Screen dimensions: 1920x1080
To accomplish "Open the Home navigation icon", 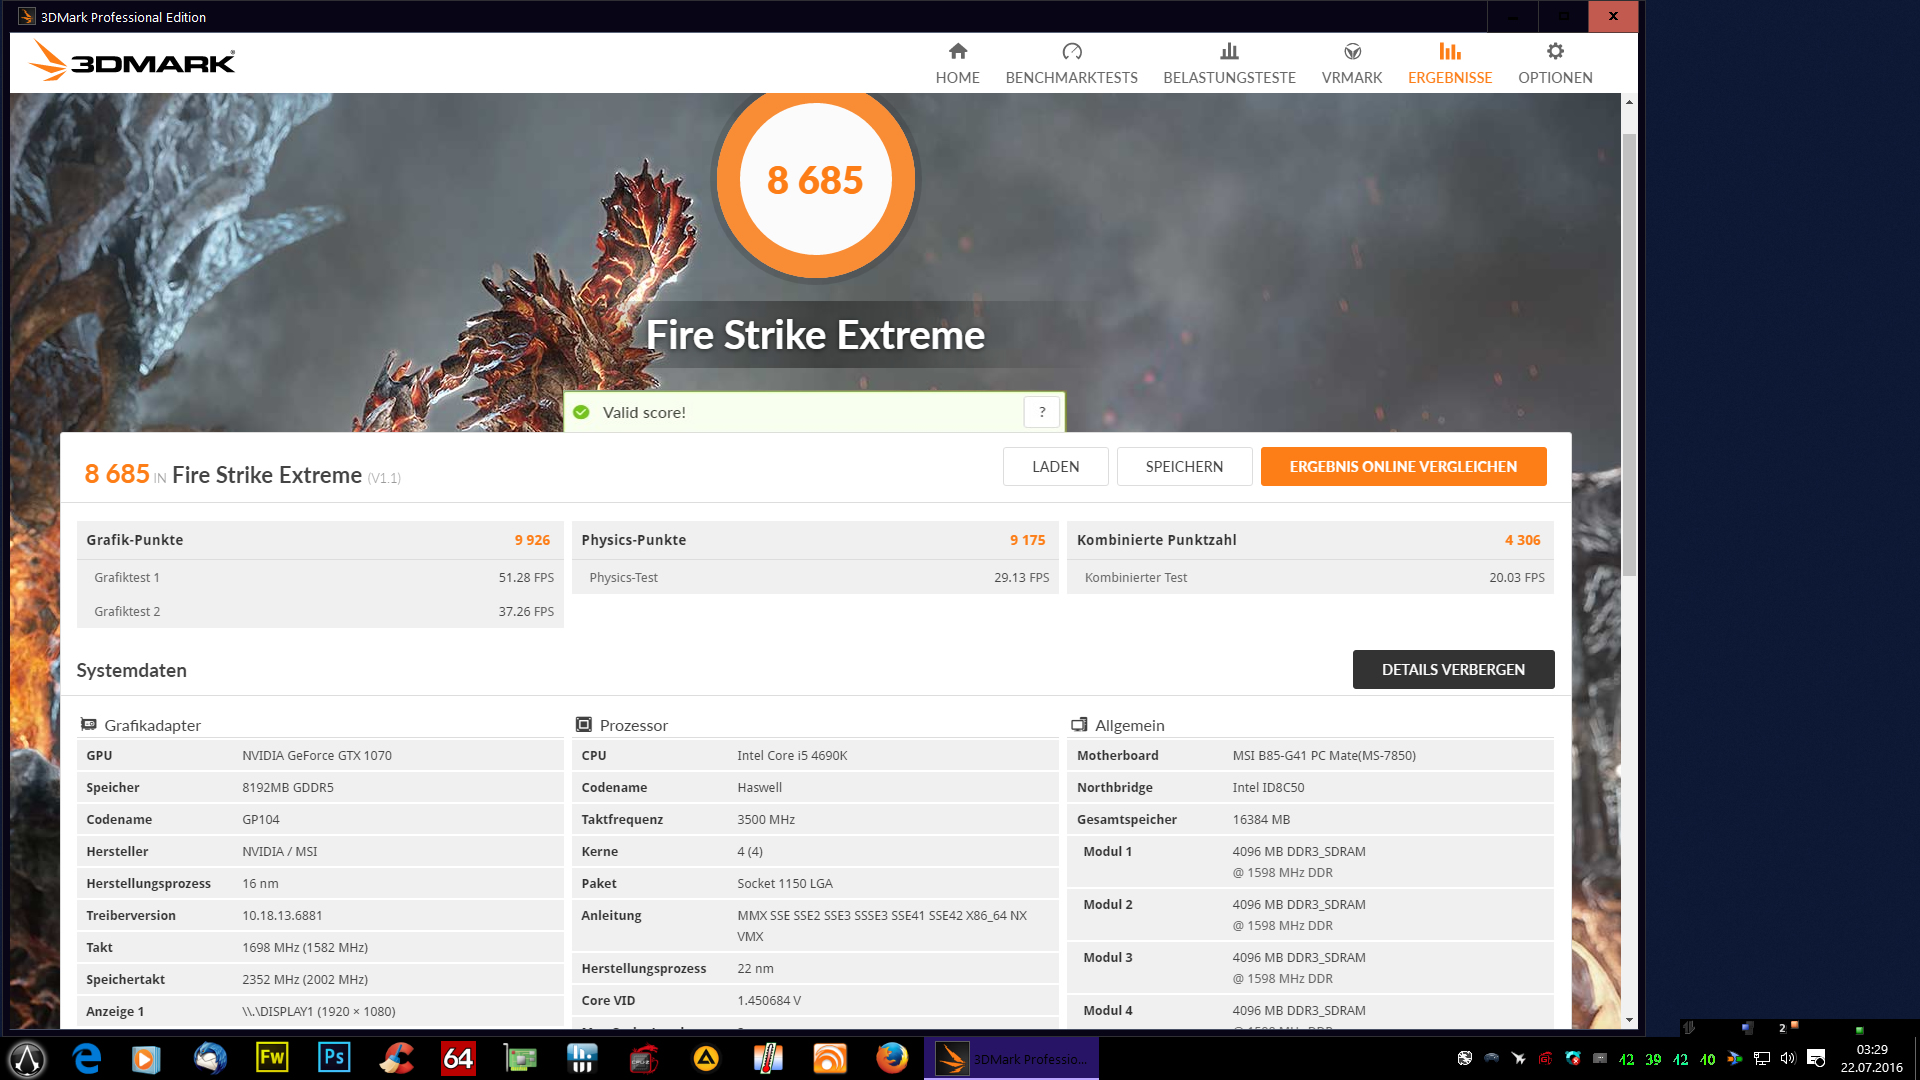I will coord(957,52).
